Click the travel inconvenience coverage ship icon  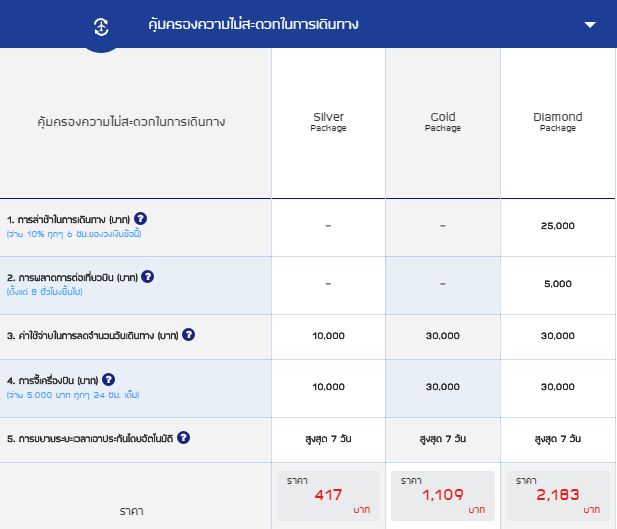click(x=100, y=26)
